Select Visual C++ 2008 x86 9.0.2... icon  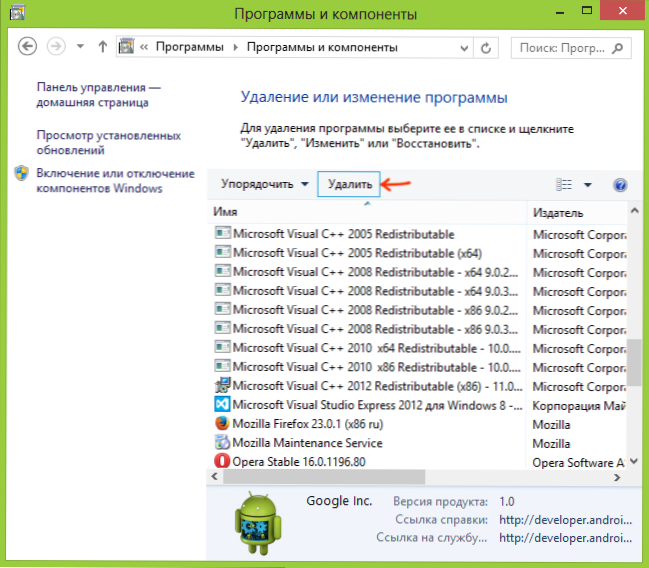(223, 309)
